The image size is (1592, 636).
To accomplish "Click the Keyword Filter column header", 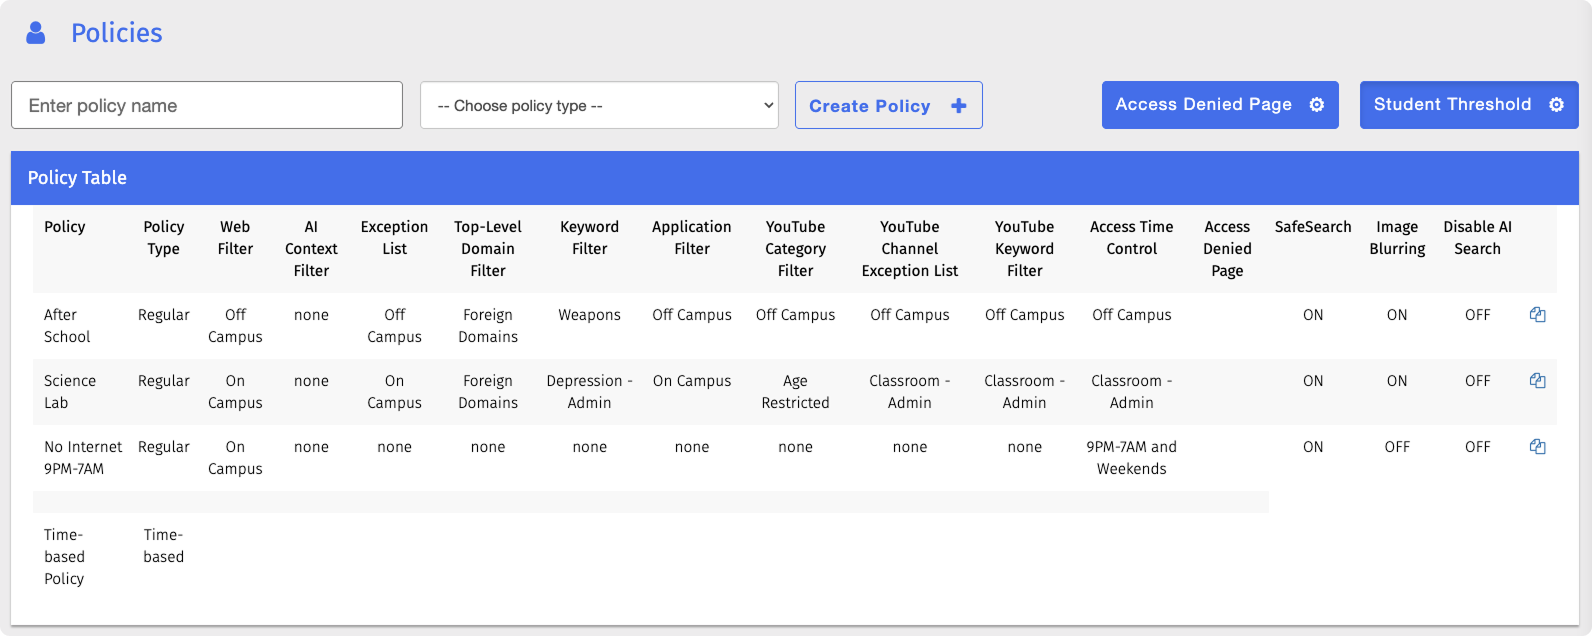I will tap(590, 238).
